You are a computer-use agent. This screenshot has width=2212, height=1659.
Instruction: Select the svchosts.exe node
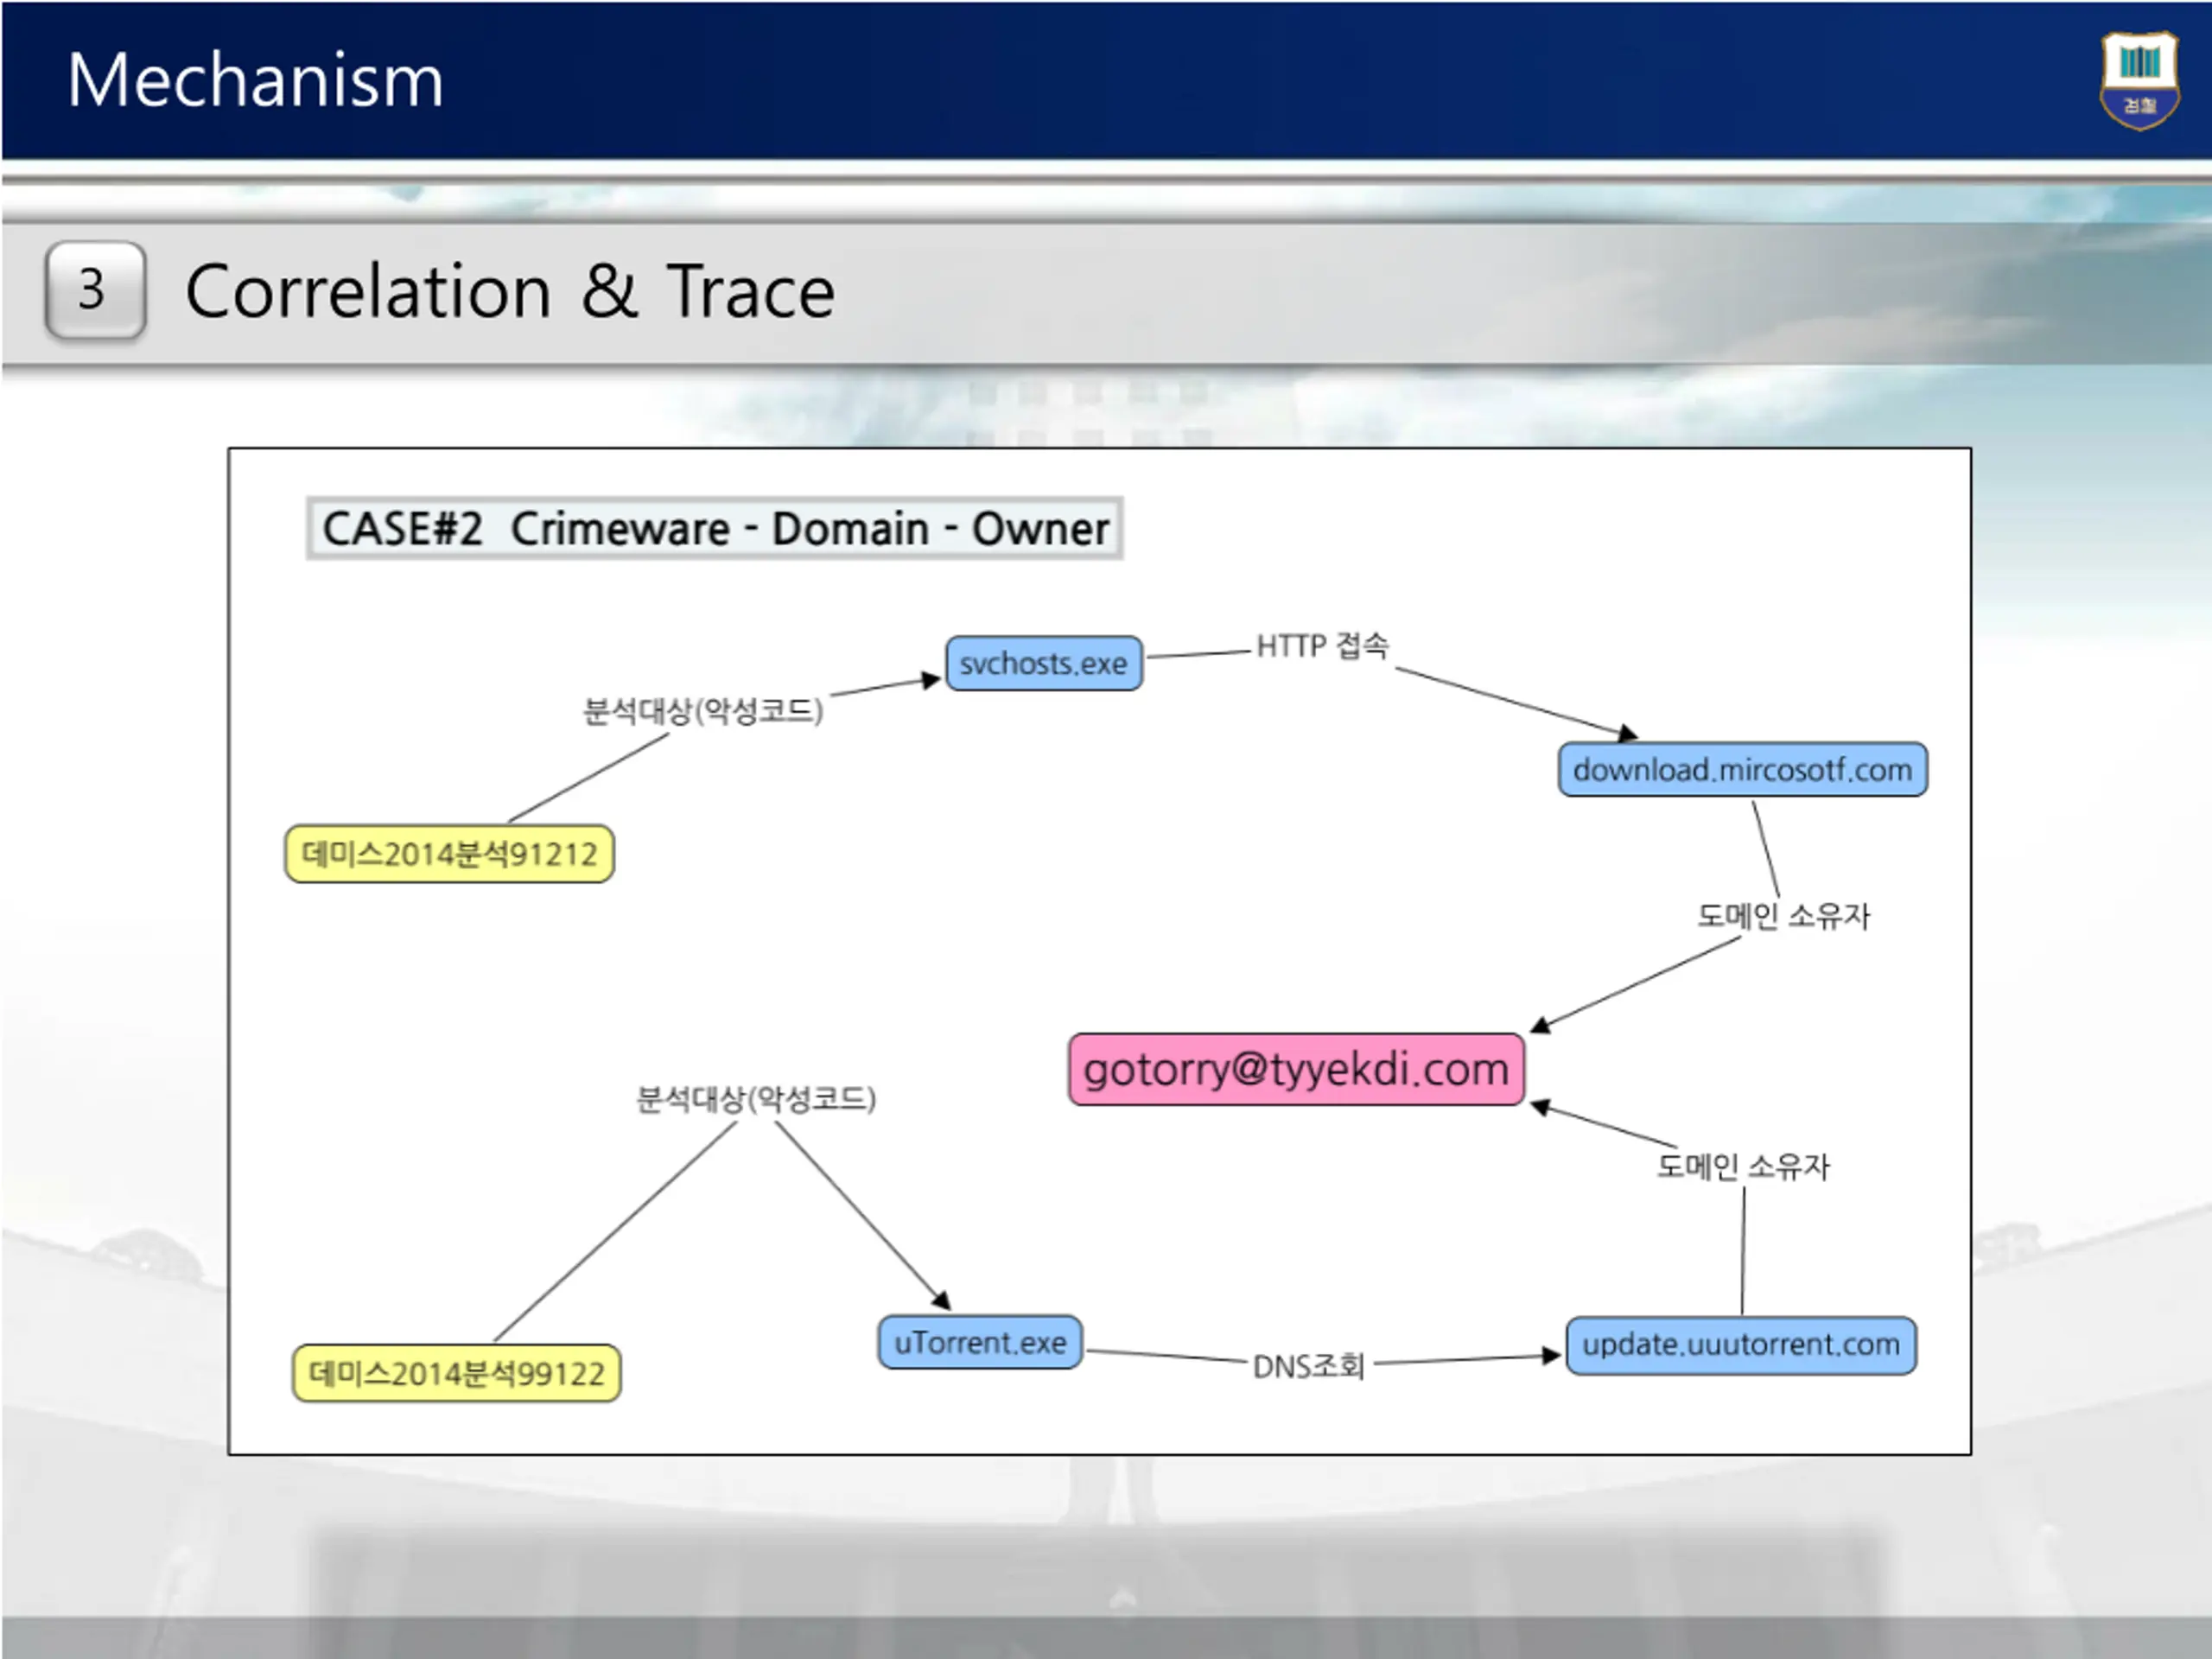coord(1044,663)
